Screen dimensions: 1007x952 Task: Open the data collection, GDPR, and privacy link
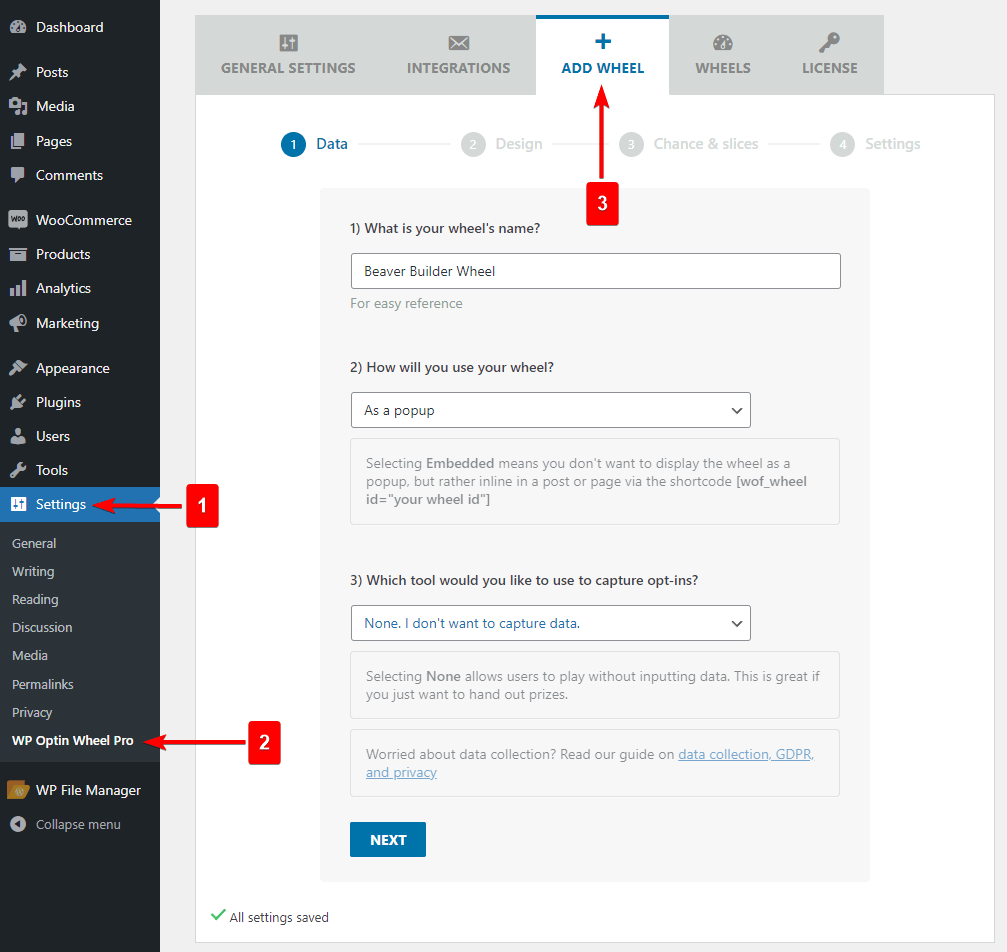click(746, 754)
